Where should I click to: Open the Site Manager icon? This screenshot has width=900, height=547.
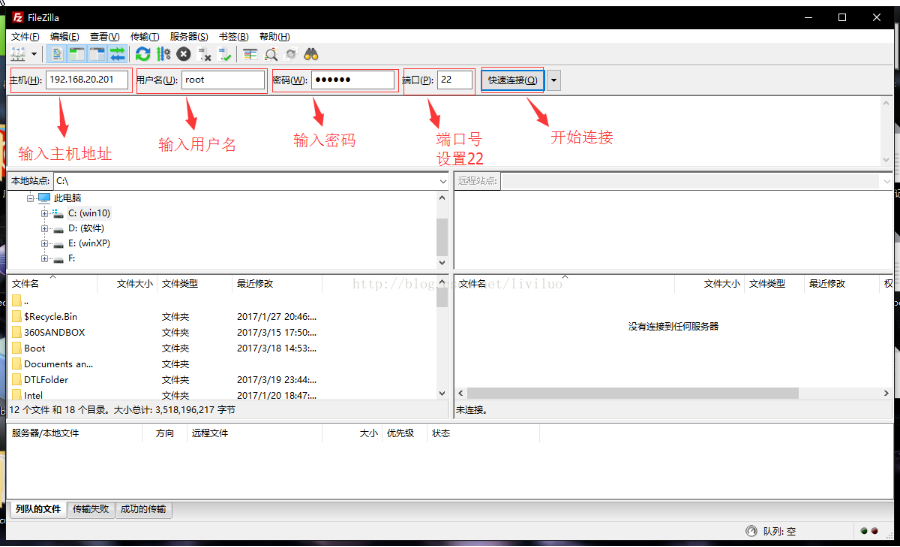[x=18, y=55]
